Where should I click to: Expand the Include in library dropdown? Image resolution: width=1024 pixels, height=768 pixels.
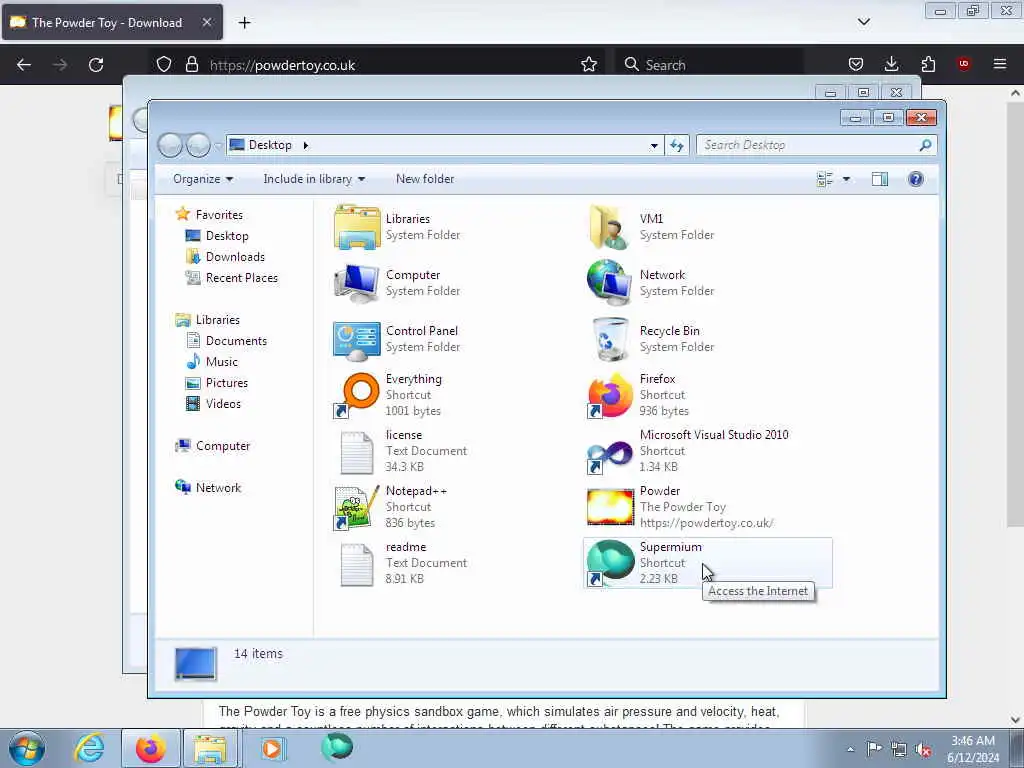[x=314, y=179]
